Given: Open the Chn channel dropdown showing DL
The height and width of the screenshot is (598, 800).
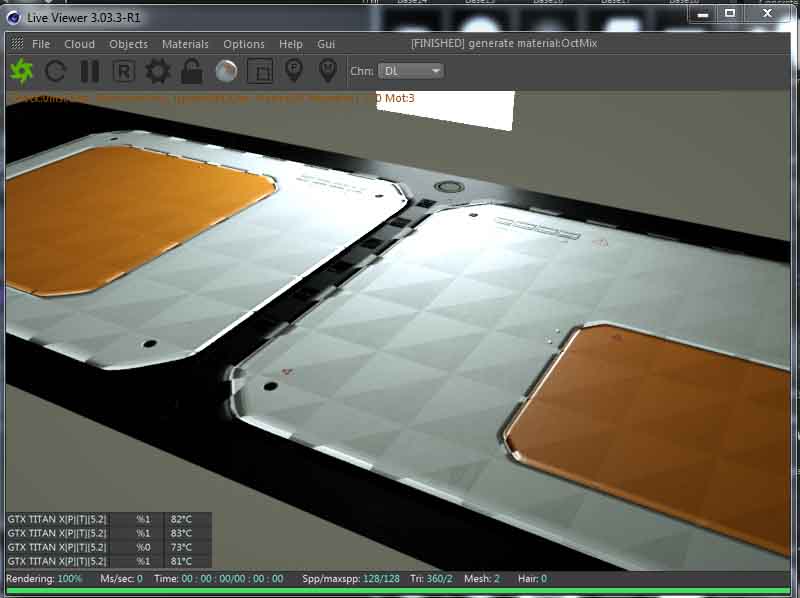Looking at the screenshot, I should tap(411, 71).
